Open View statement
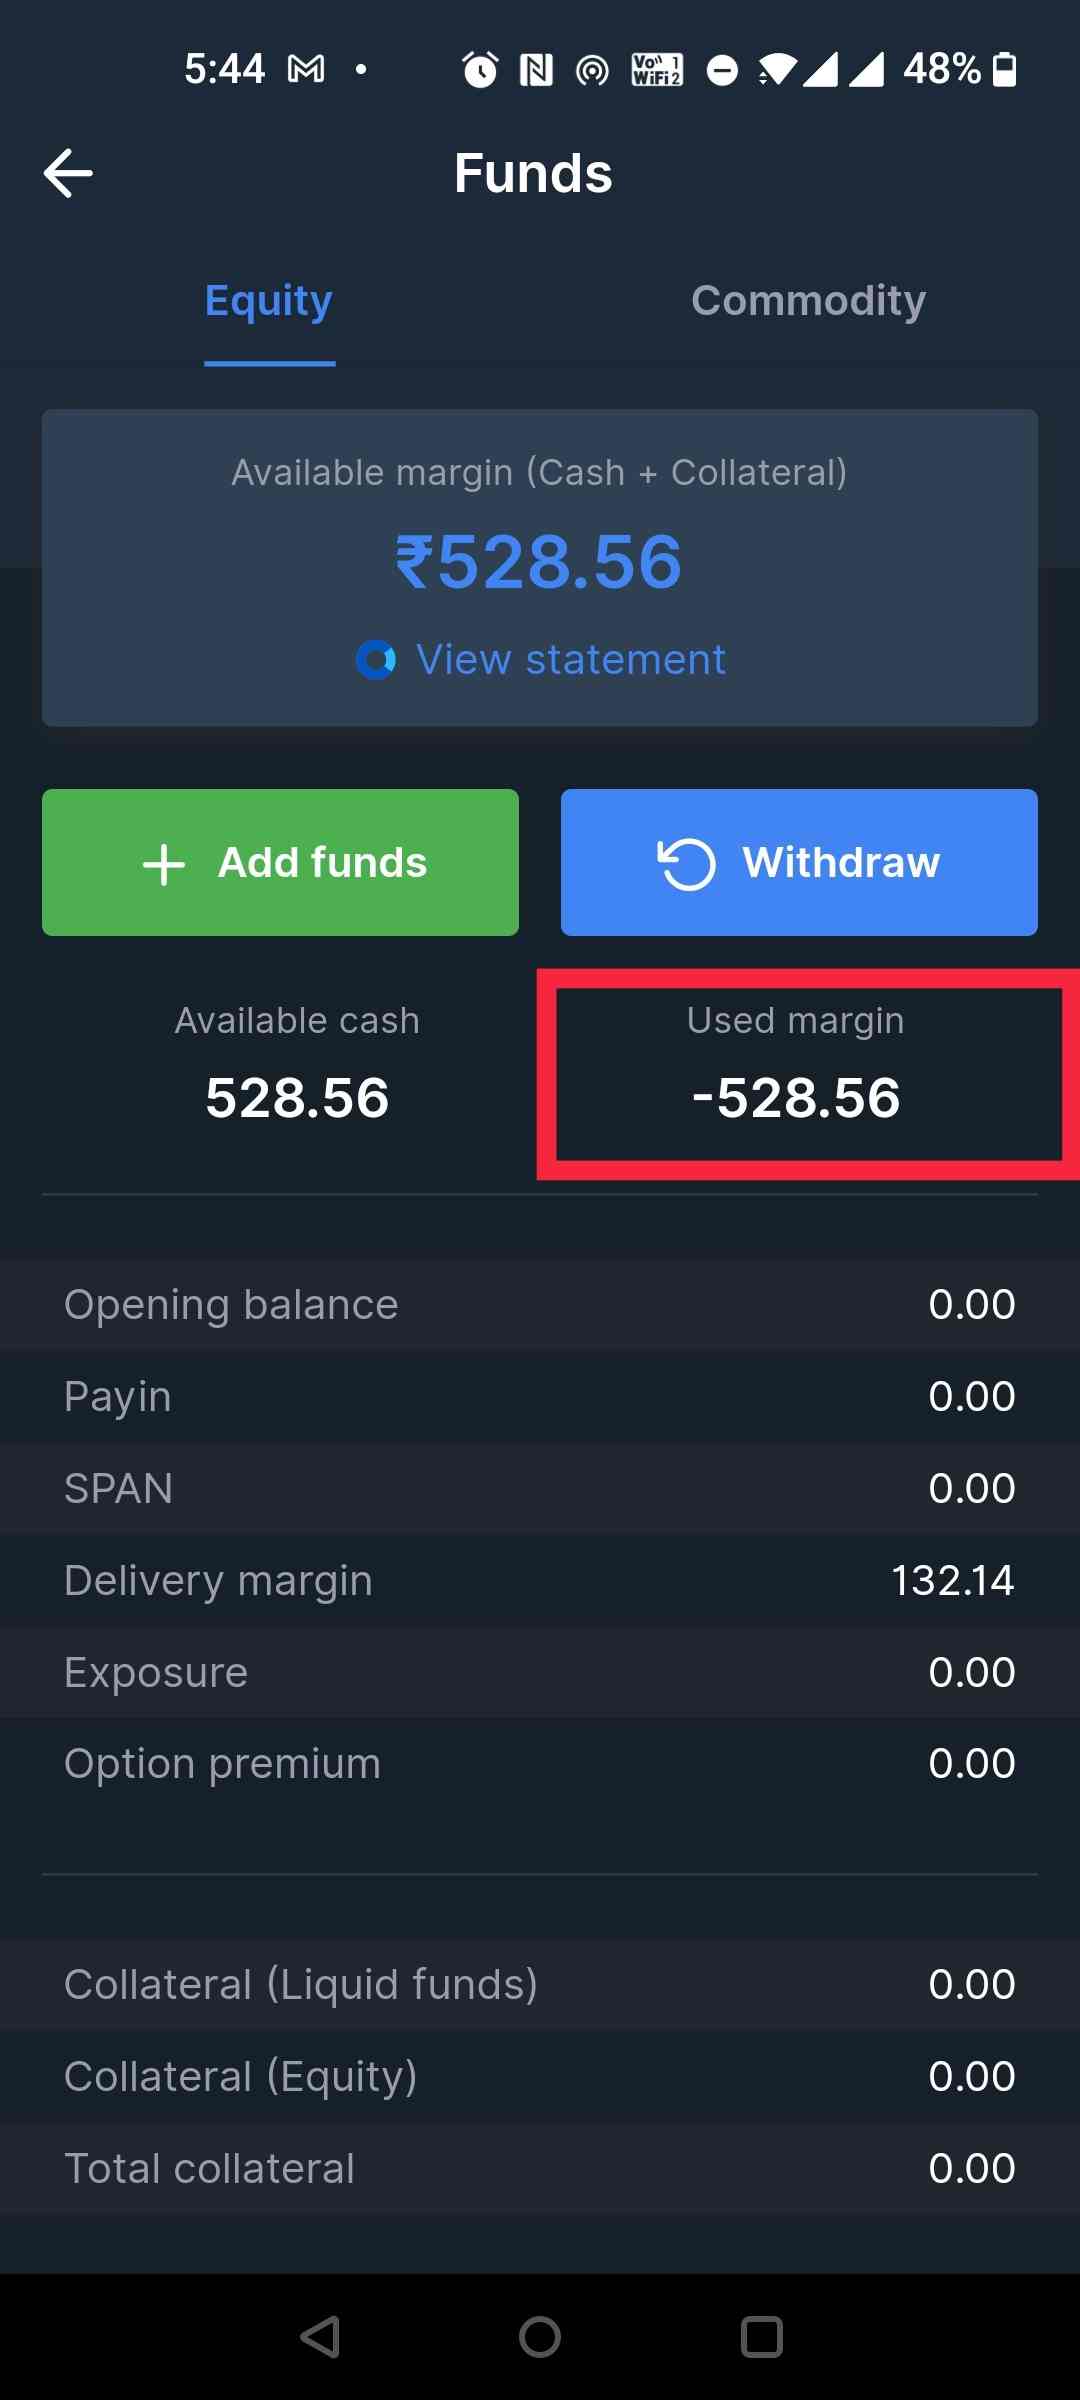The height and width of the screenshot is (2400, 1080). pos(569,659)
